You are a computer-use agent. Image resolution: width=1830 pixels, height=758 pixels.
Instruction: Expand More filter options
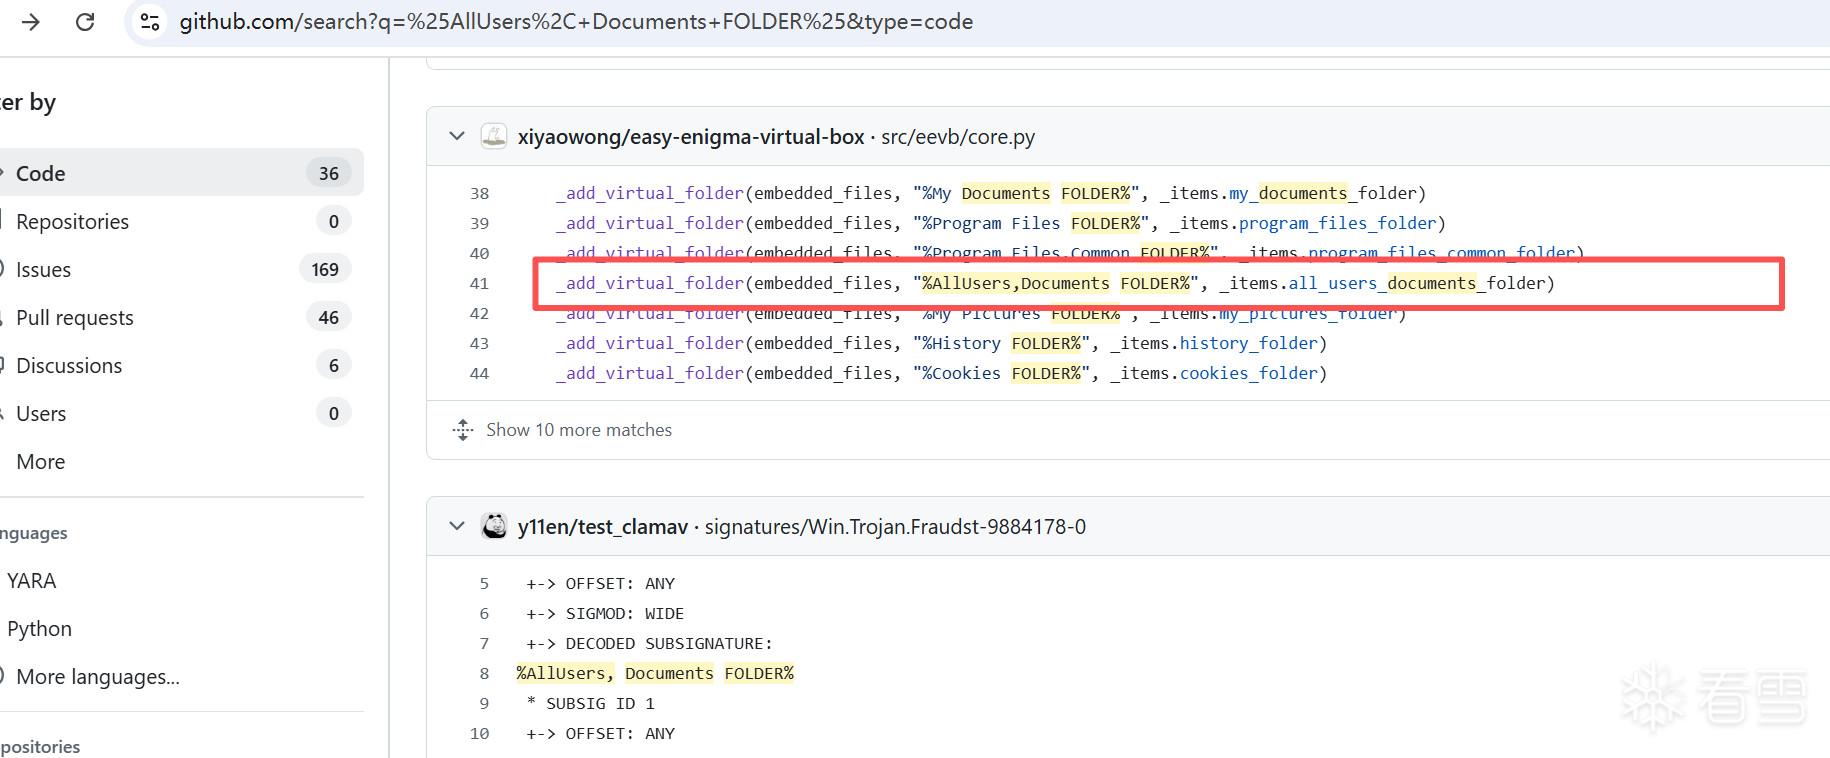(x=41, y=461)
